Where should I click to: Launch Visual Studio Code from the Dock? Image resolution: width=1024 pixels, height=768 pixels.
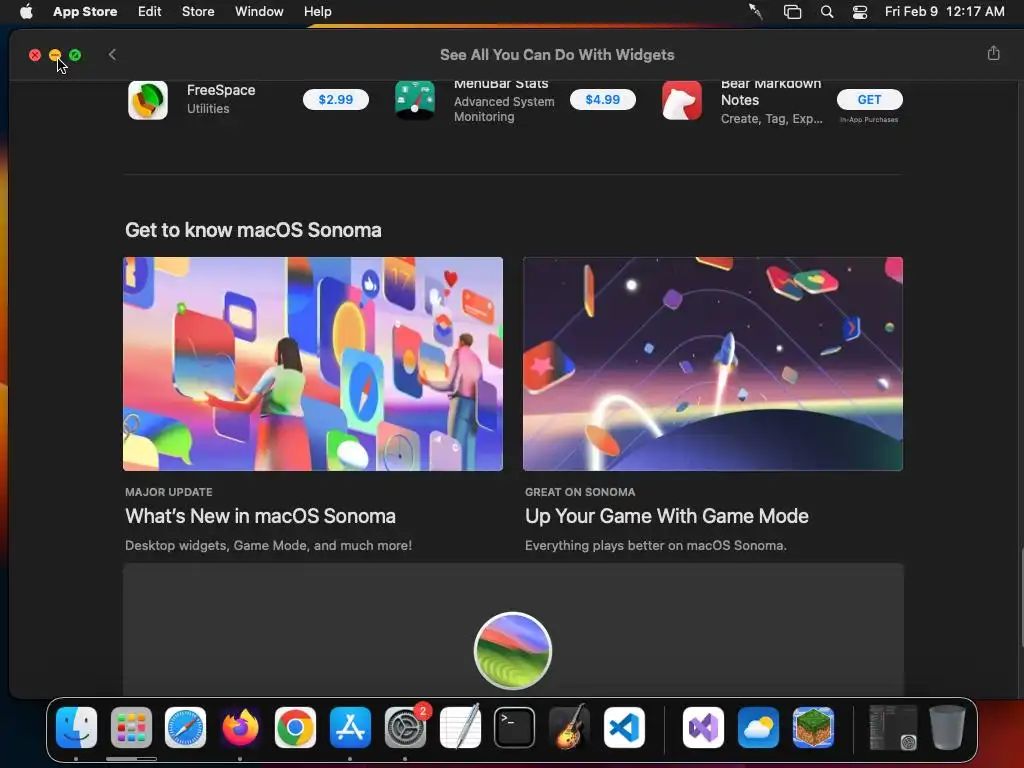click(x=624, y=727)
